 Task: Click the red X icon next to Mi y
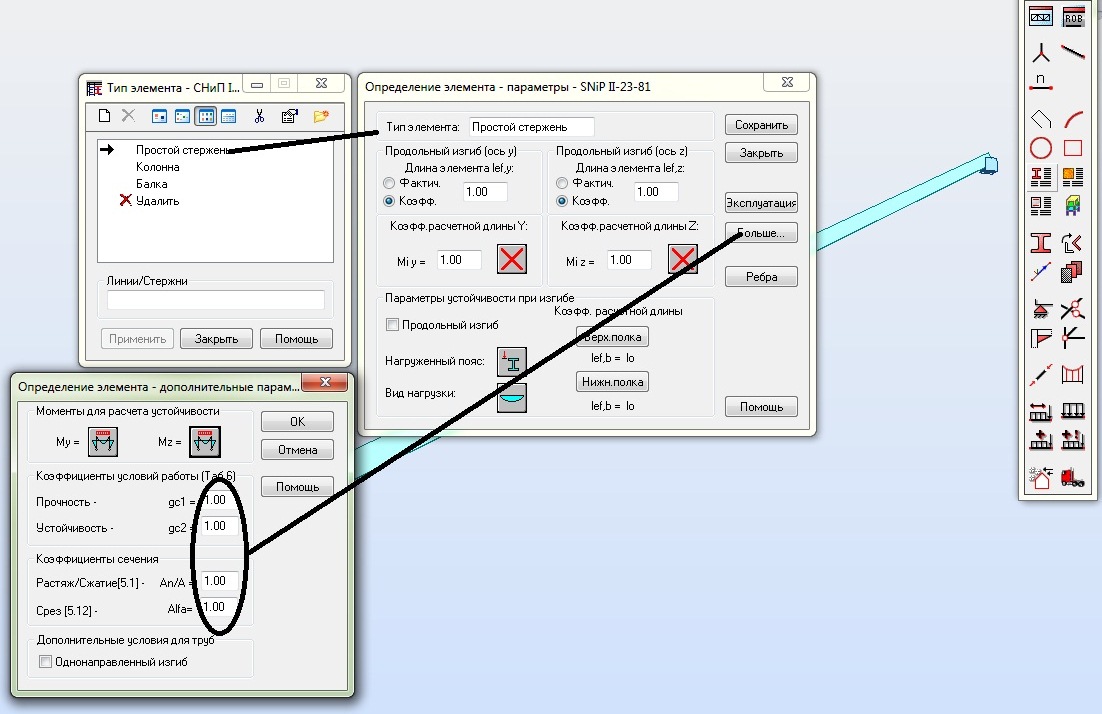tap(512, 259)
